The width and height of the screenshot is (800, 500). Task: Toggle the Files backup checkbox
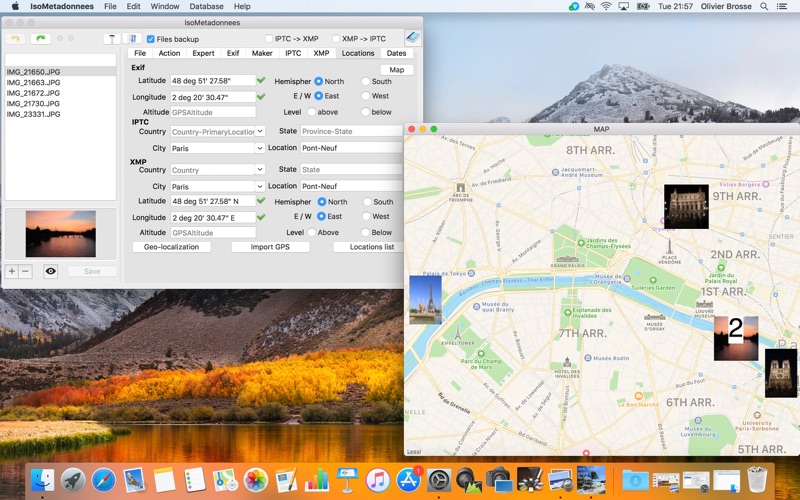[x=151, y=39]
